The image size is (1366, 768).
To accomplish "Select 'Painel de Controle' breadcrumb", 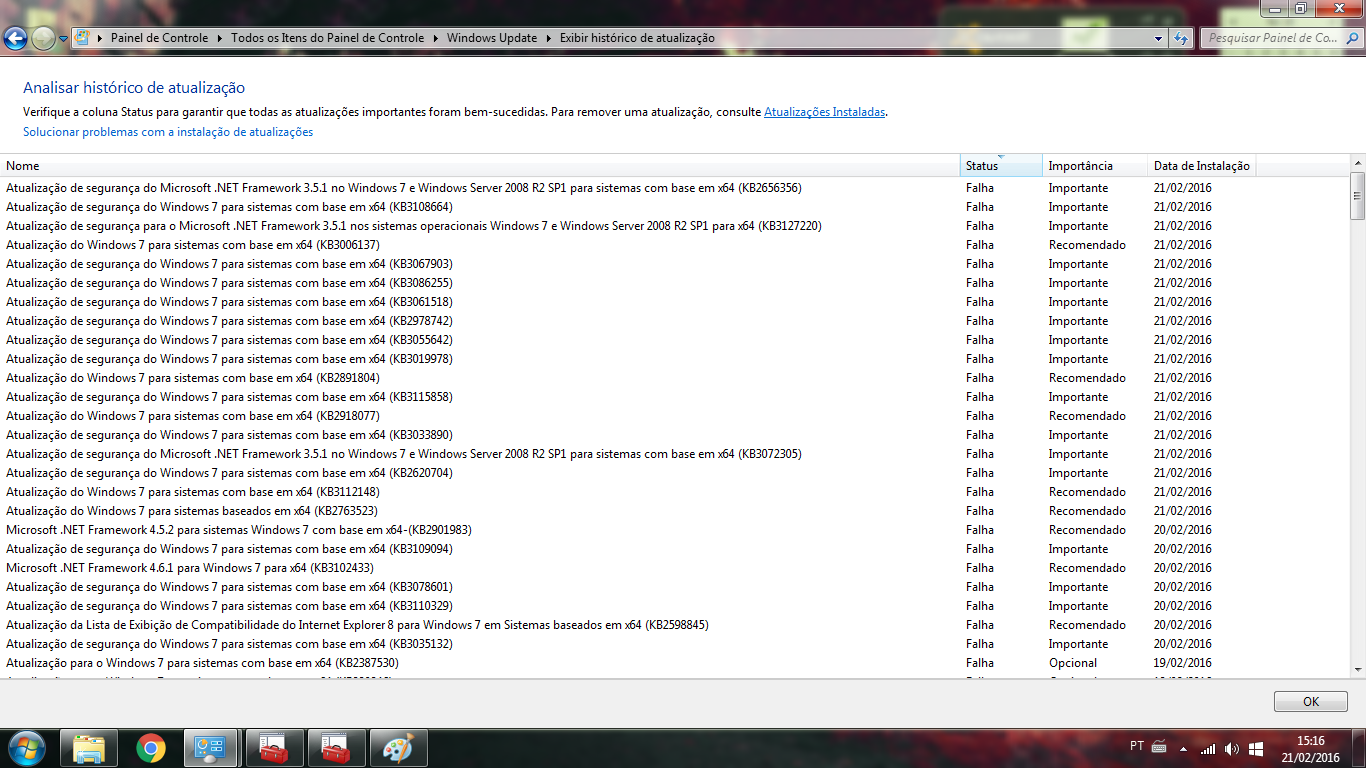I will click(x=159, y=38).
